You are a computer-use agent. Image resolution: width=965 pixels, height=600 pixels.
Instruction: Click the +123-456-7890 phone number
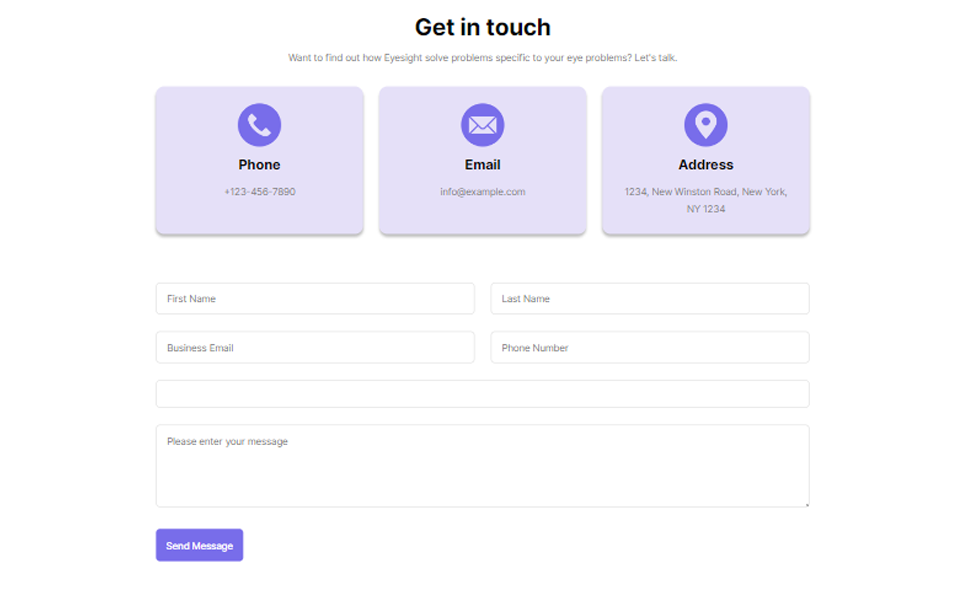pyautogui.click(x=259, y=192)
